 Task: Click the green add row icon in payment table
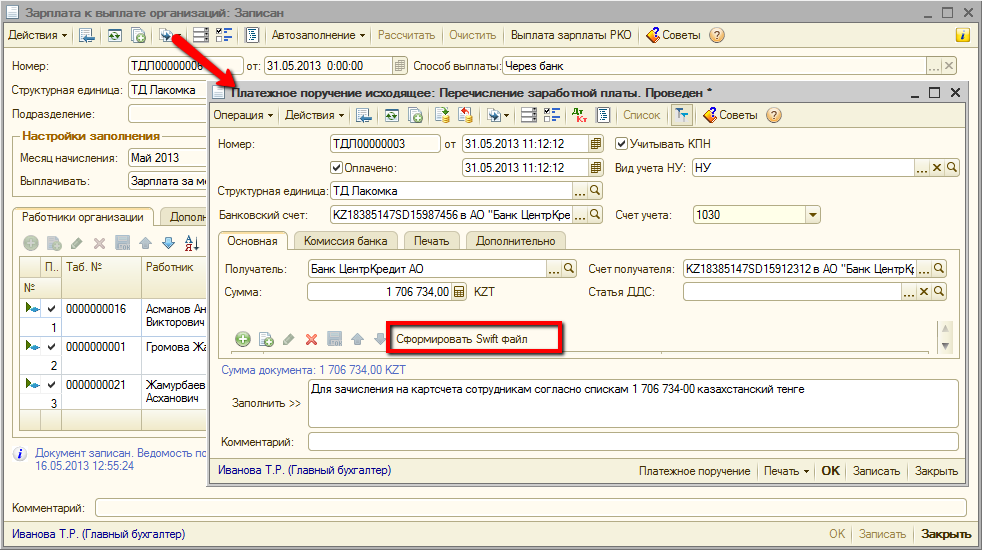[242, 340]
